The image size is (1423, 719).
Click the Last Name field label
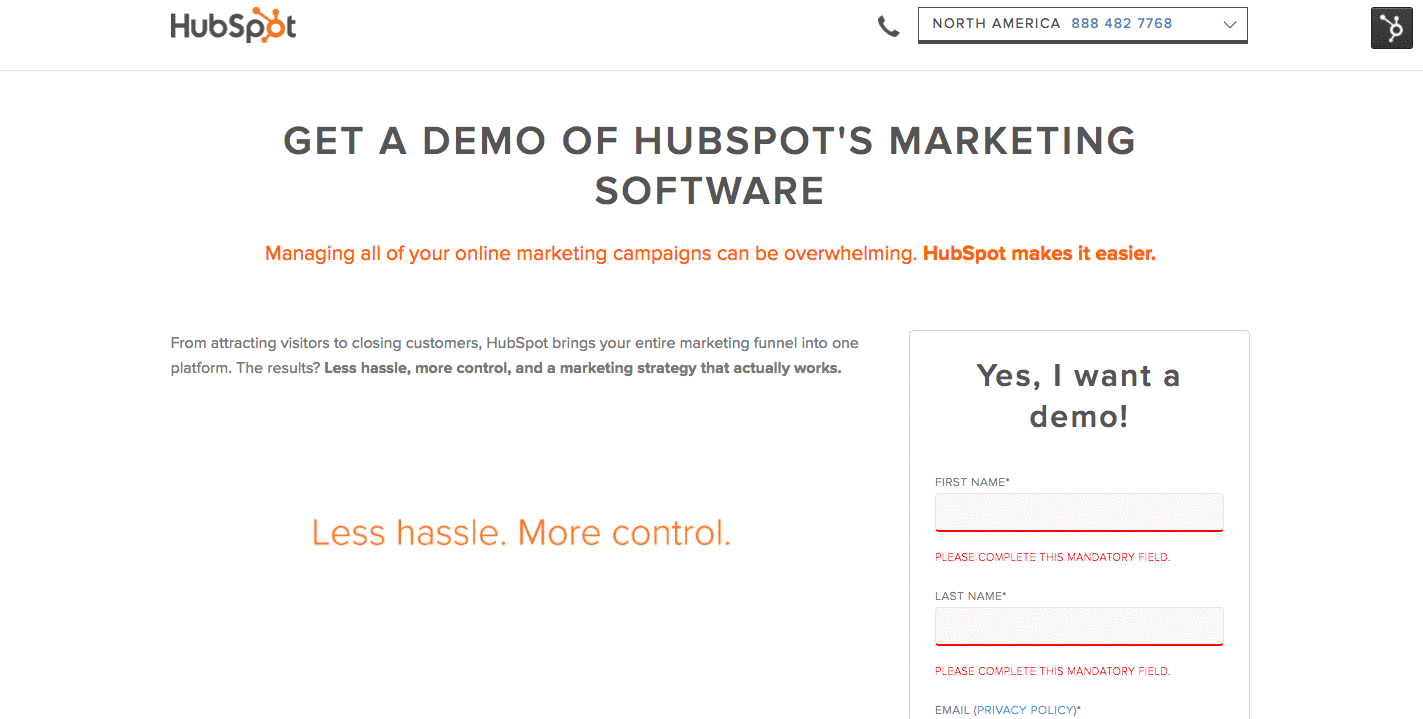tap(970, 596)
